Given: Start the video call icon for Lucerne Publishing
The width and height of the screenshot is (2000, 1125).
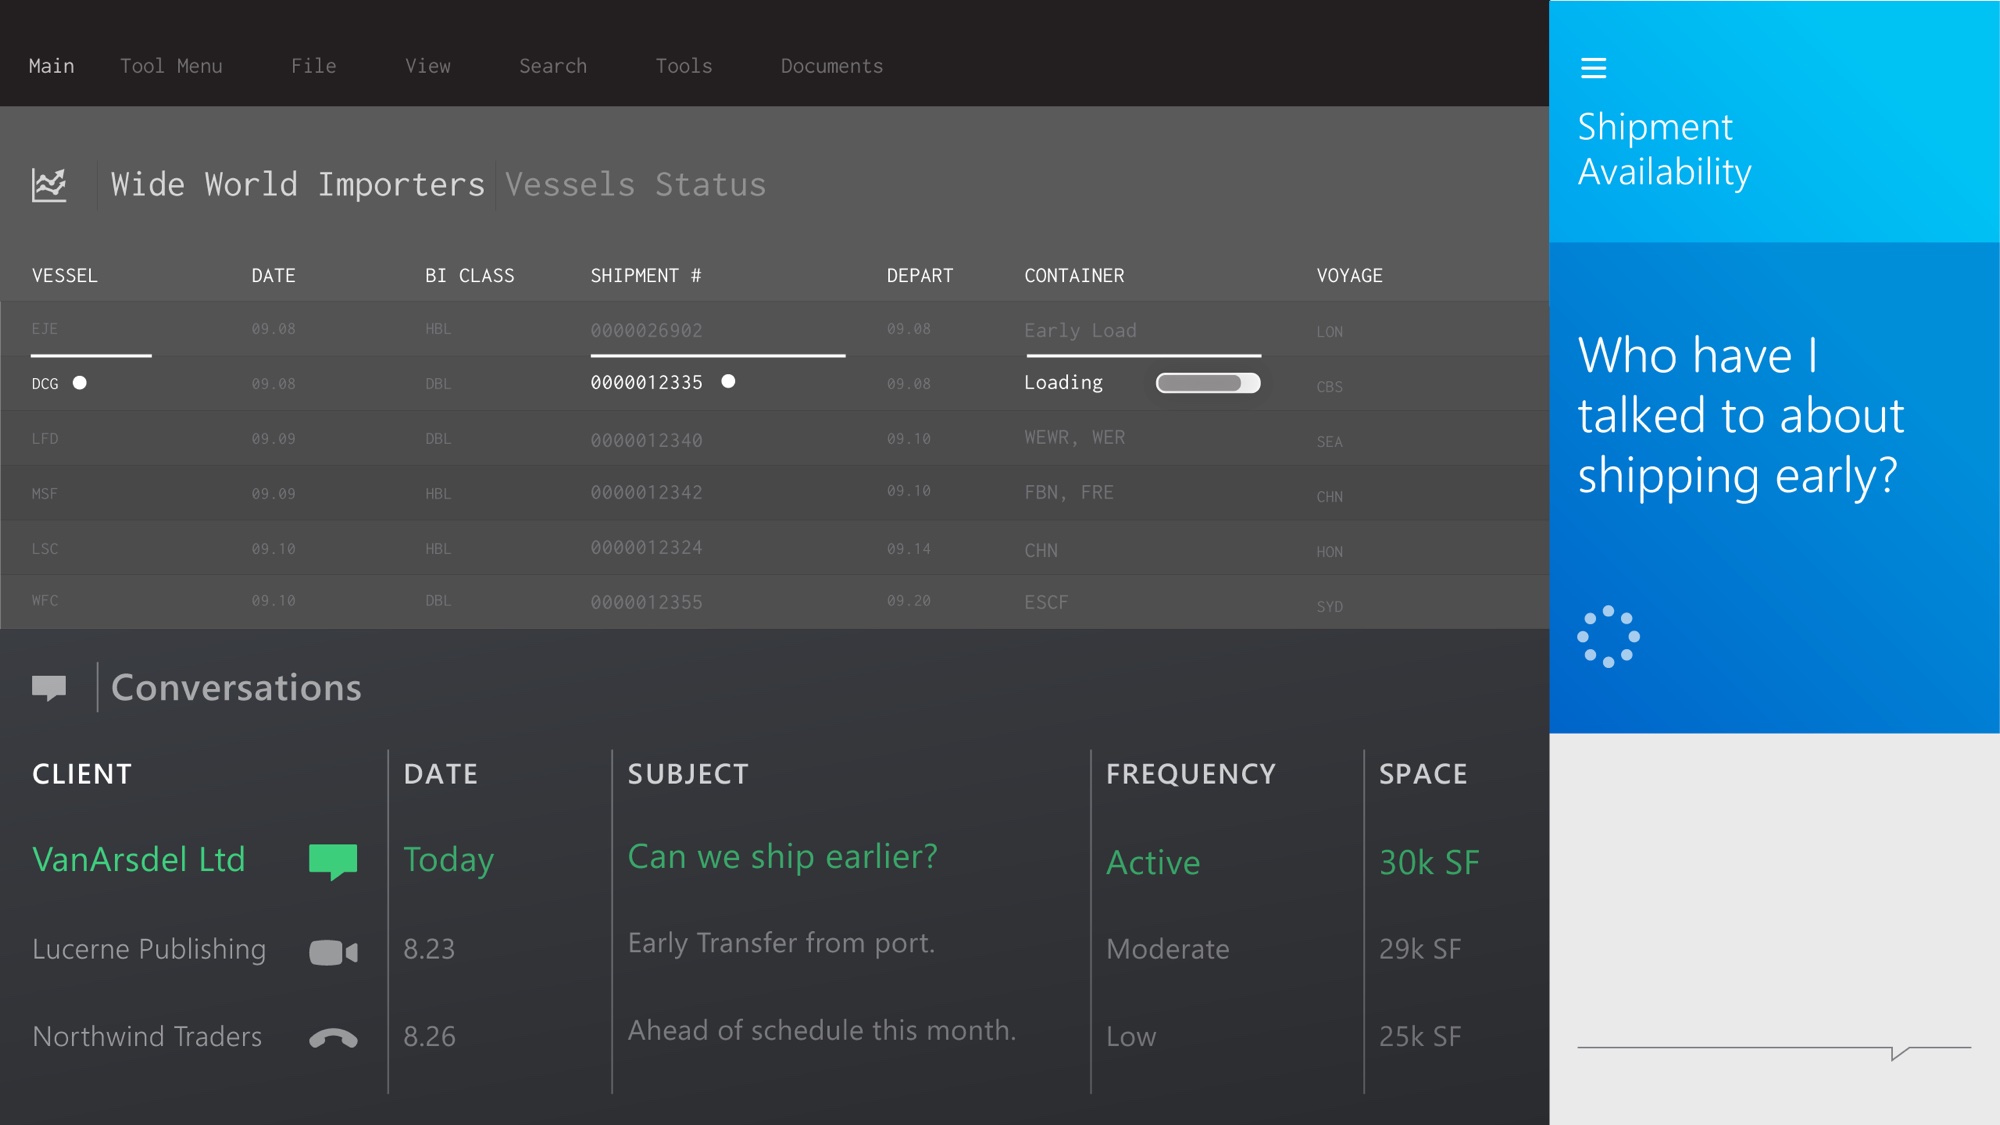Looking at the screenshot, I should pyautogui.click(x=333, y=950).
